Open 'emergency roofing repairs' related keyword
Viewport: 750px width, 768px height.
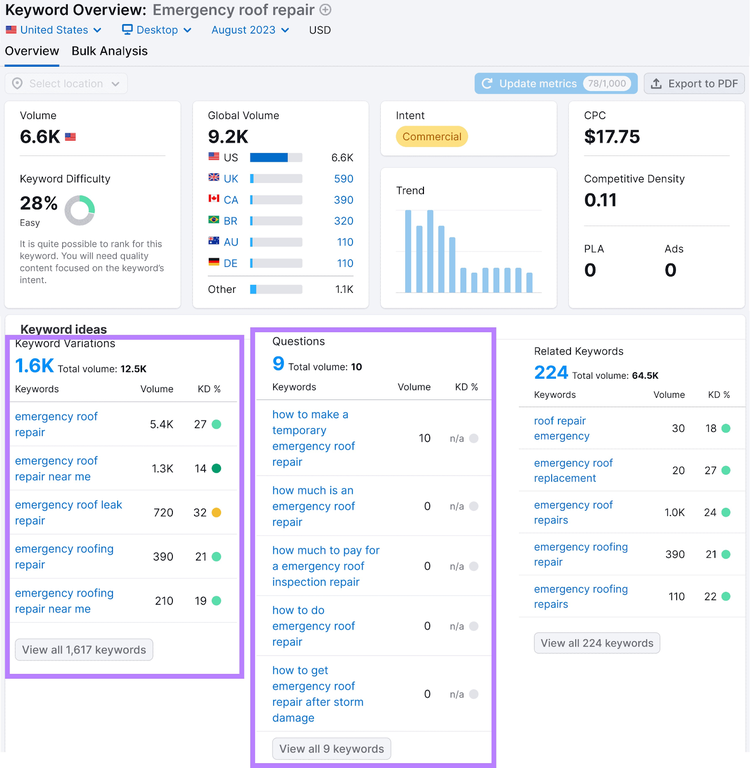[x=581, y=596]
